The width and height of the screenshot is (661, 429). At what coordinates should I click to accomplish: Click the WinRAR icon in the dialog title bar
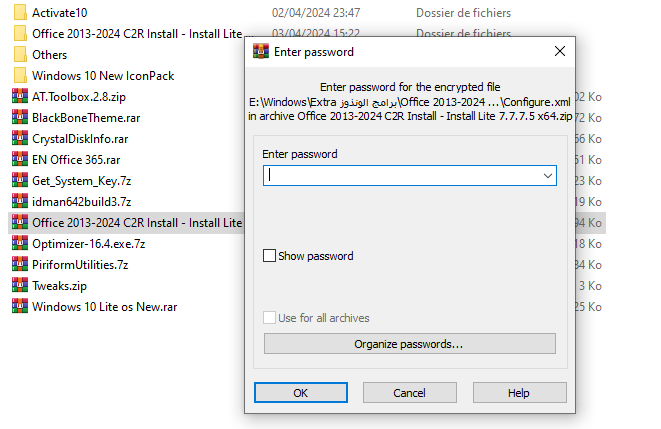pos(261,52)
